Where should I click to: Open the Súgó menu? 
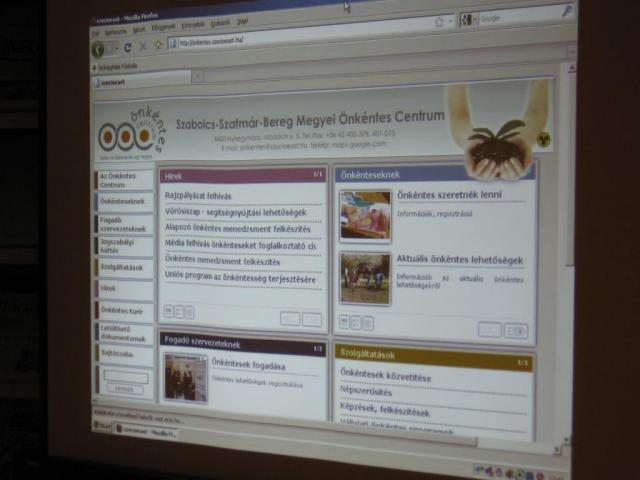(x=242, y=21)
